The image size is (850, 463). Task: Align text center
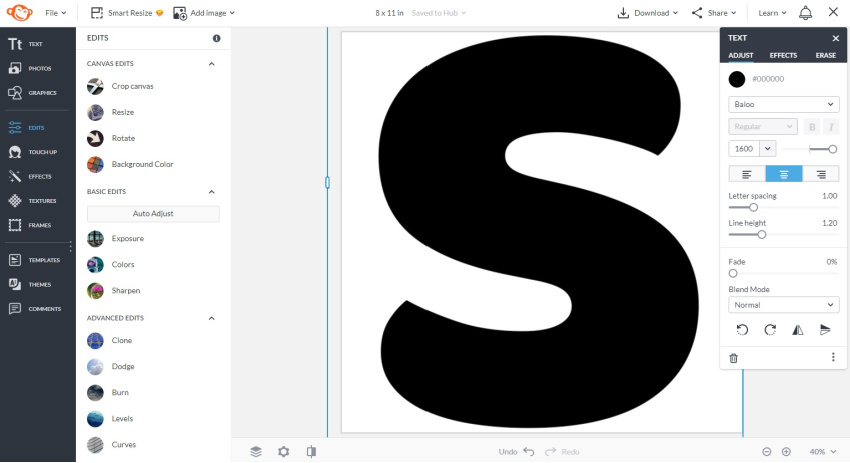pos(784,174)
